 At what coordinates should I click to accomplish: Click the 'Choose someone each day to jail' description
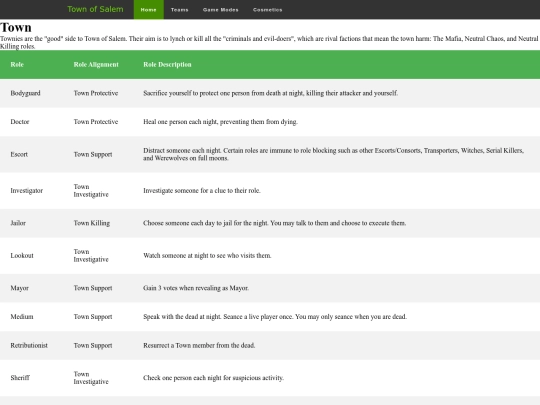click(274, 223)
